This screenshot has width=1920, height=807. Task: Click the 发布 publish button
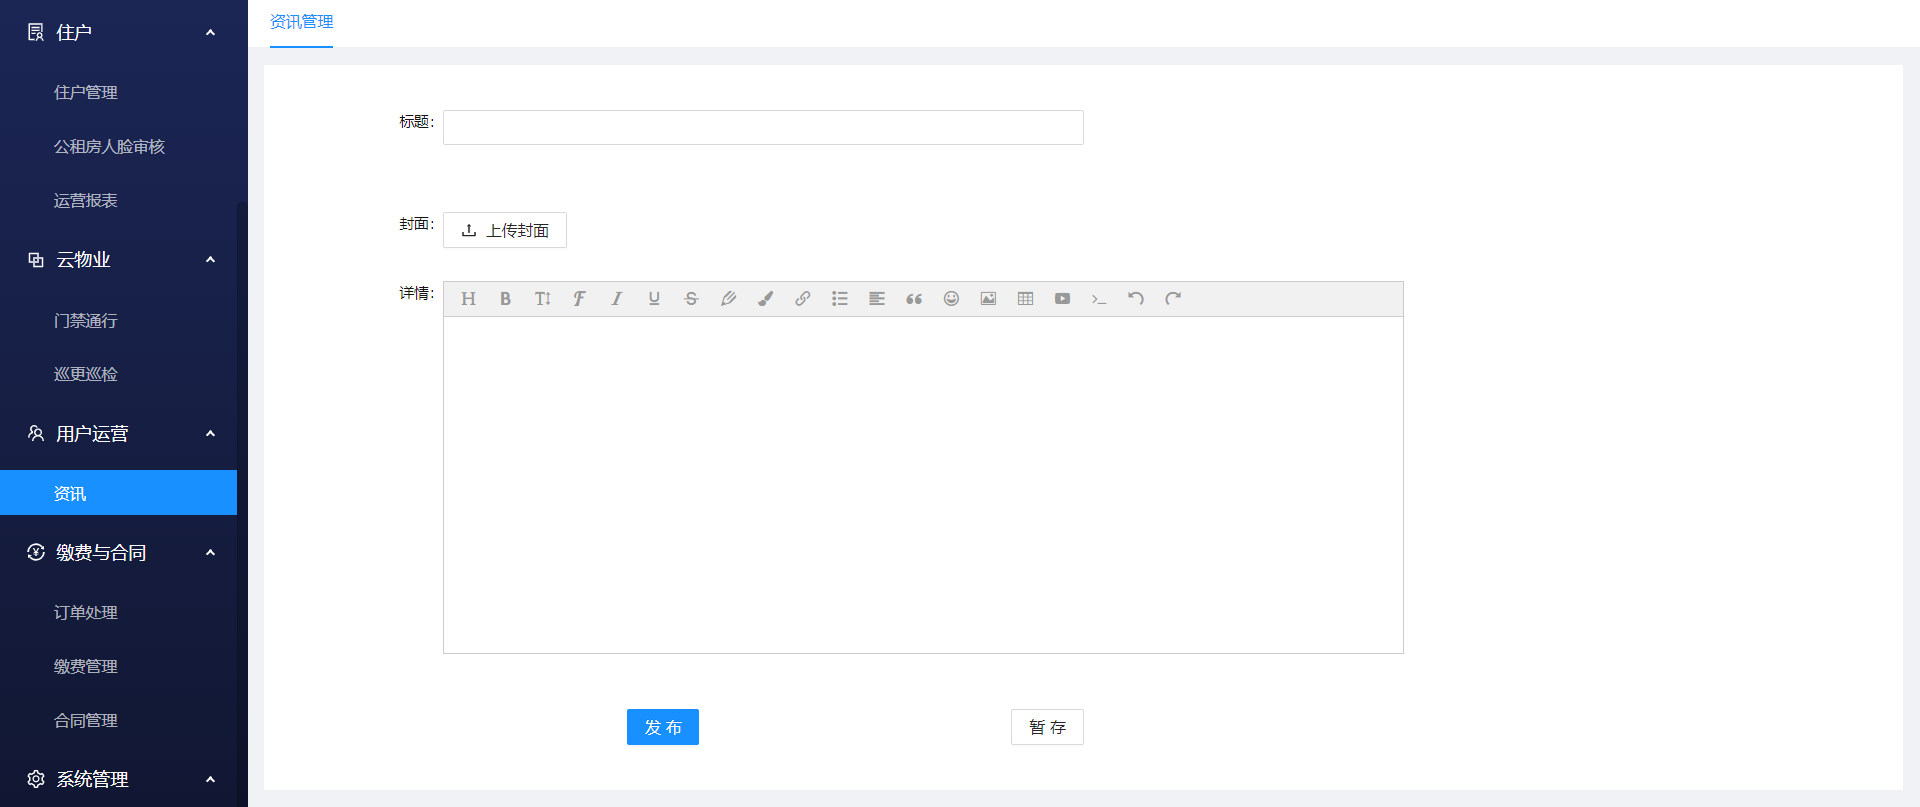click(x=662, y=727)
